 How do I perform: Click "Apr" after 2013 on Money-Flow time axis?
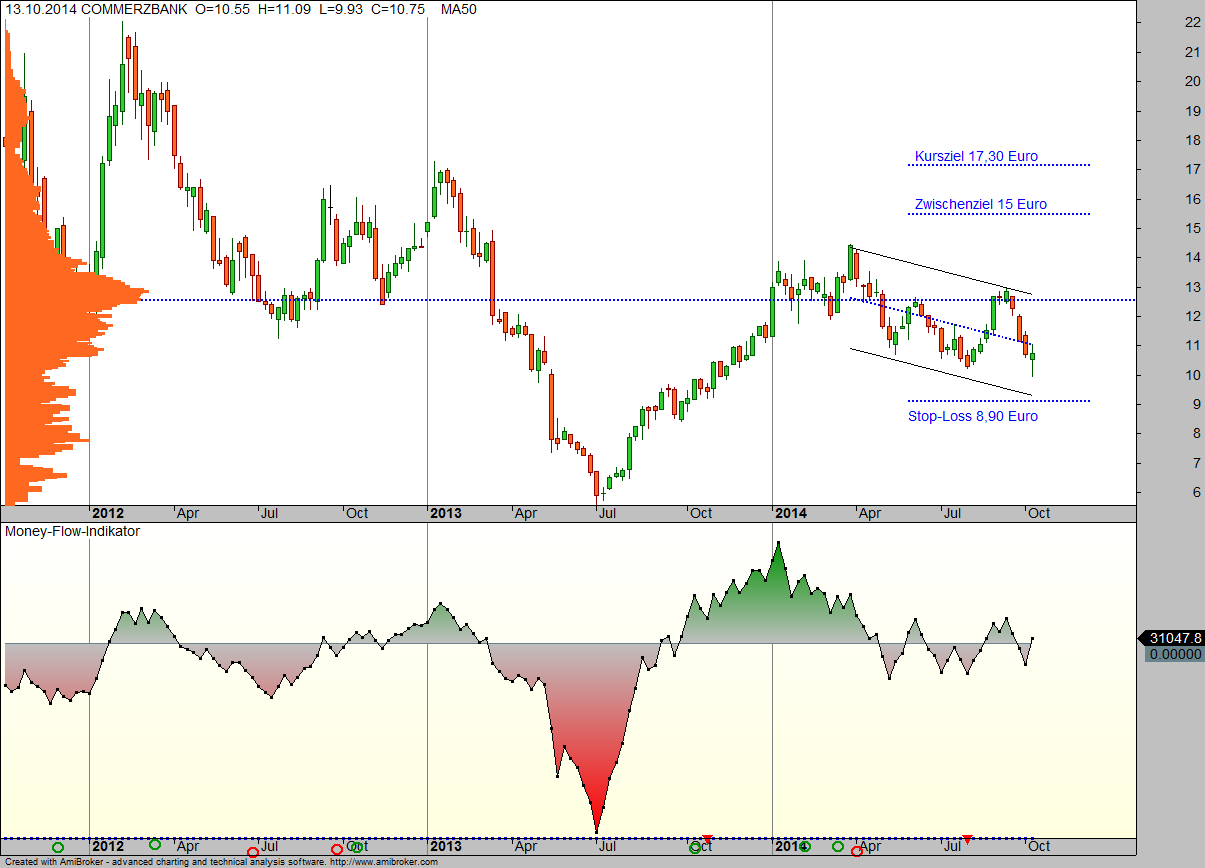(525, 846)
